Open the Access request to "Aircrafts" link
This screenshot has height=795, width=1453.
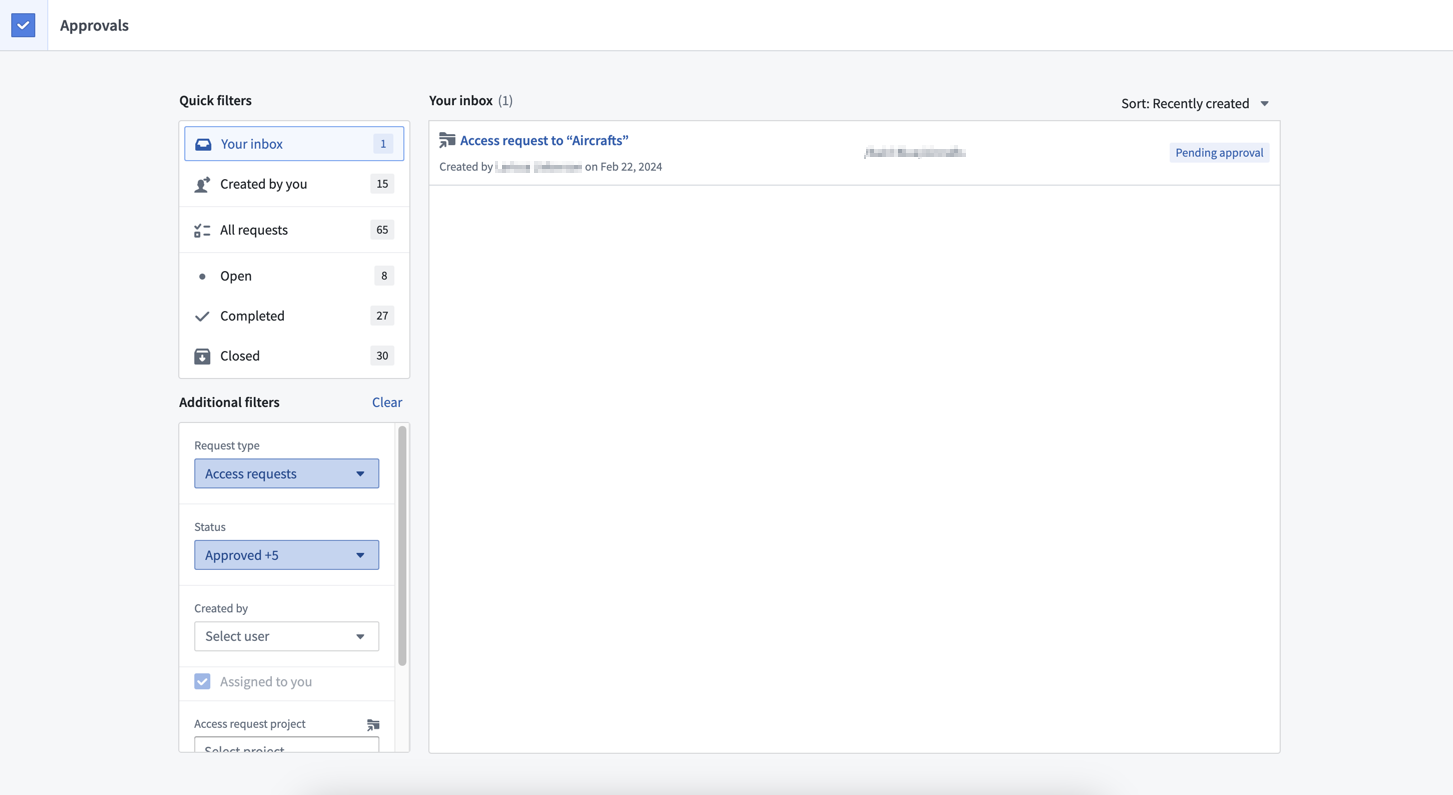[544, 141]
